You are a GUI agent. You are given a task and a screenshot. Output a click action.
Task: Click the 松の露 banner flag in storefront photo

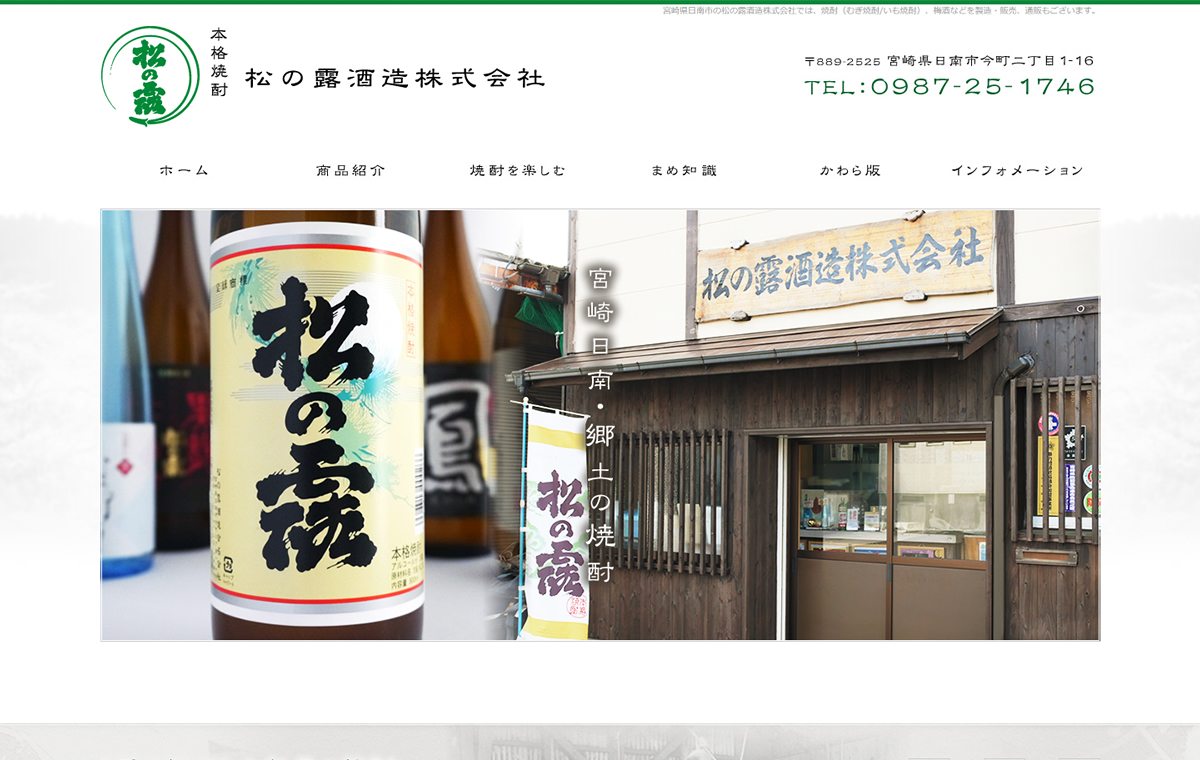click(557, 520)
